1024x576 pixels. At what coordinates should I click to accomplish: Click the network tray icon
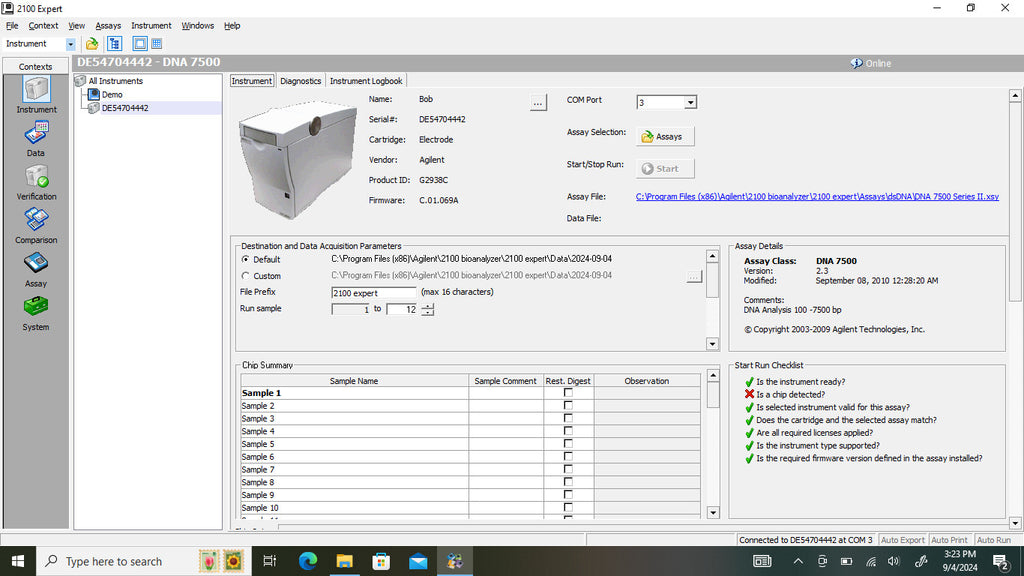pos(871,561)
